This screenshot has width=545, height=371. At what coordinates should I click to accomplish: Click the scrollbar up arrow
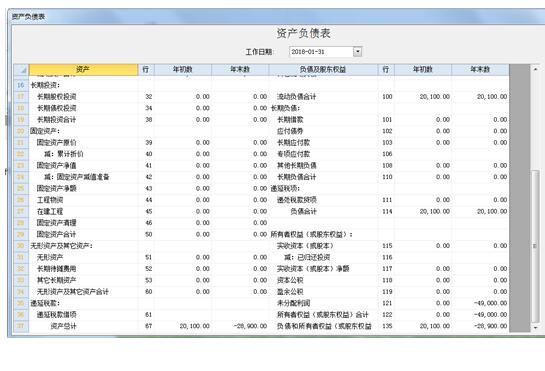pyautogui.click(x=535, y=69)
